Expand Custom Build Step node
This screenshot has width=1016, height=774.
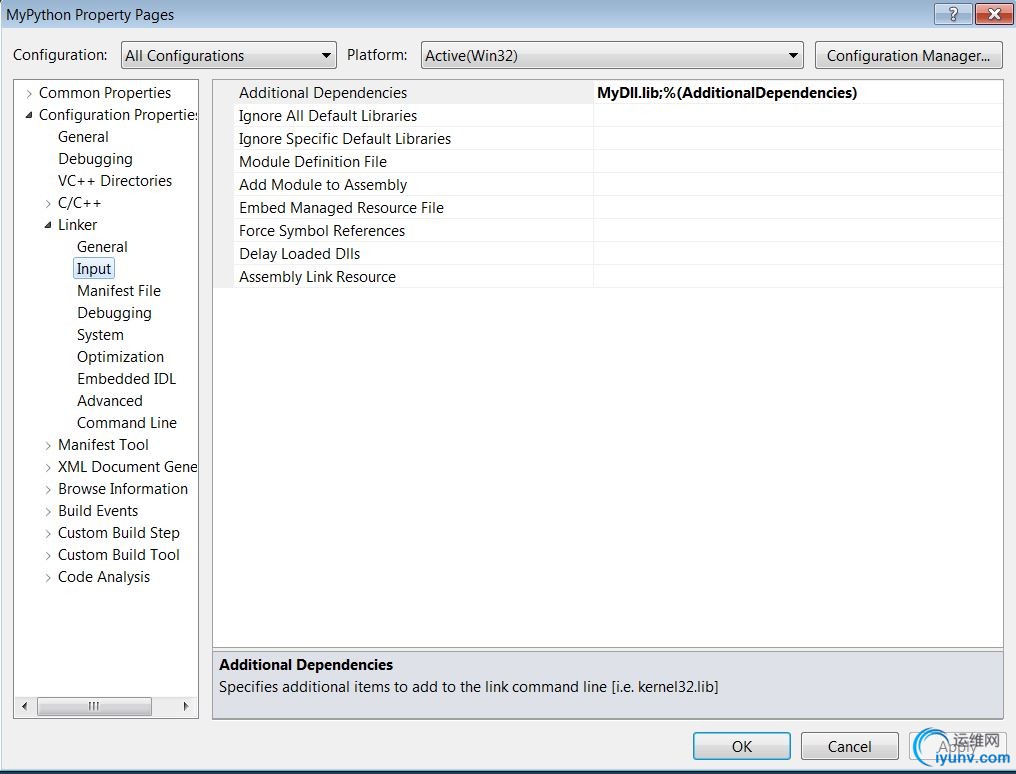[x=48, y=534]
